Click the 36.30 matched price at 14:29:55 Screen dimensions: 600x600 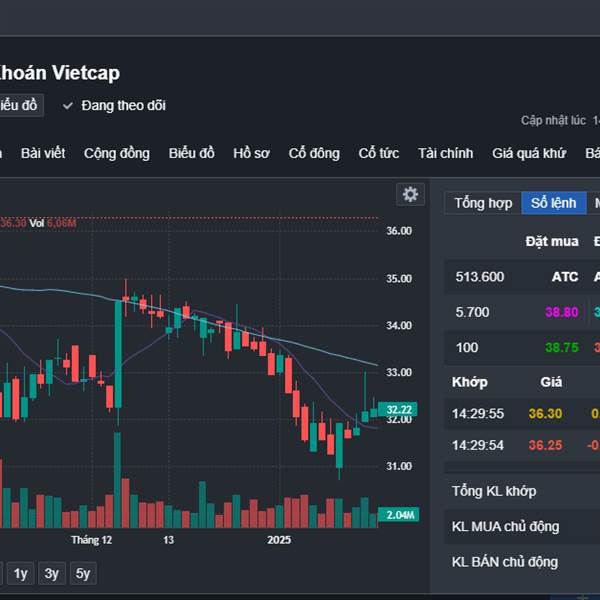[545, 414]
